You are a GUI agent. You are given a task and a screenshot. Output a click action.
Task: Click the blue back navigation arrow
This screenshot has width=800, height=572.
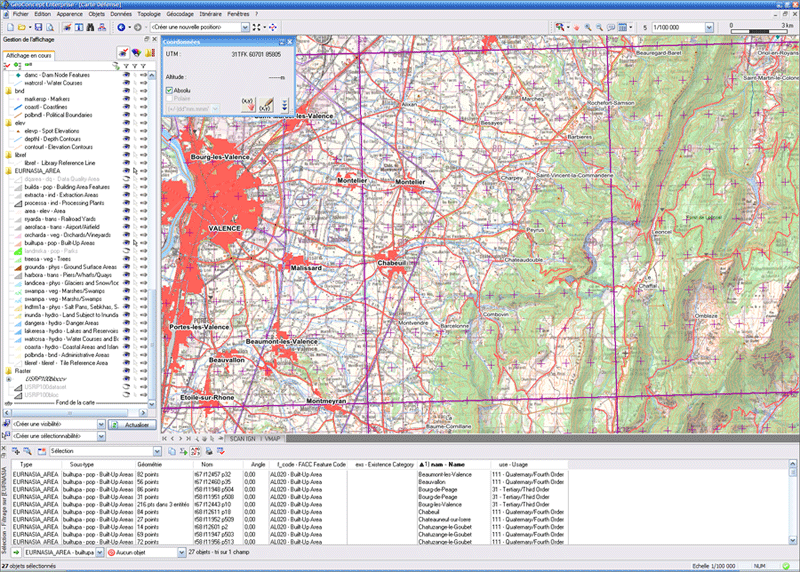tap(121, 27)
